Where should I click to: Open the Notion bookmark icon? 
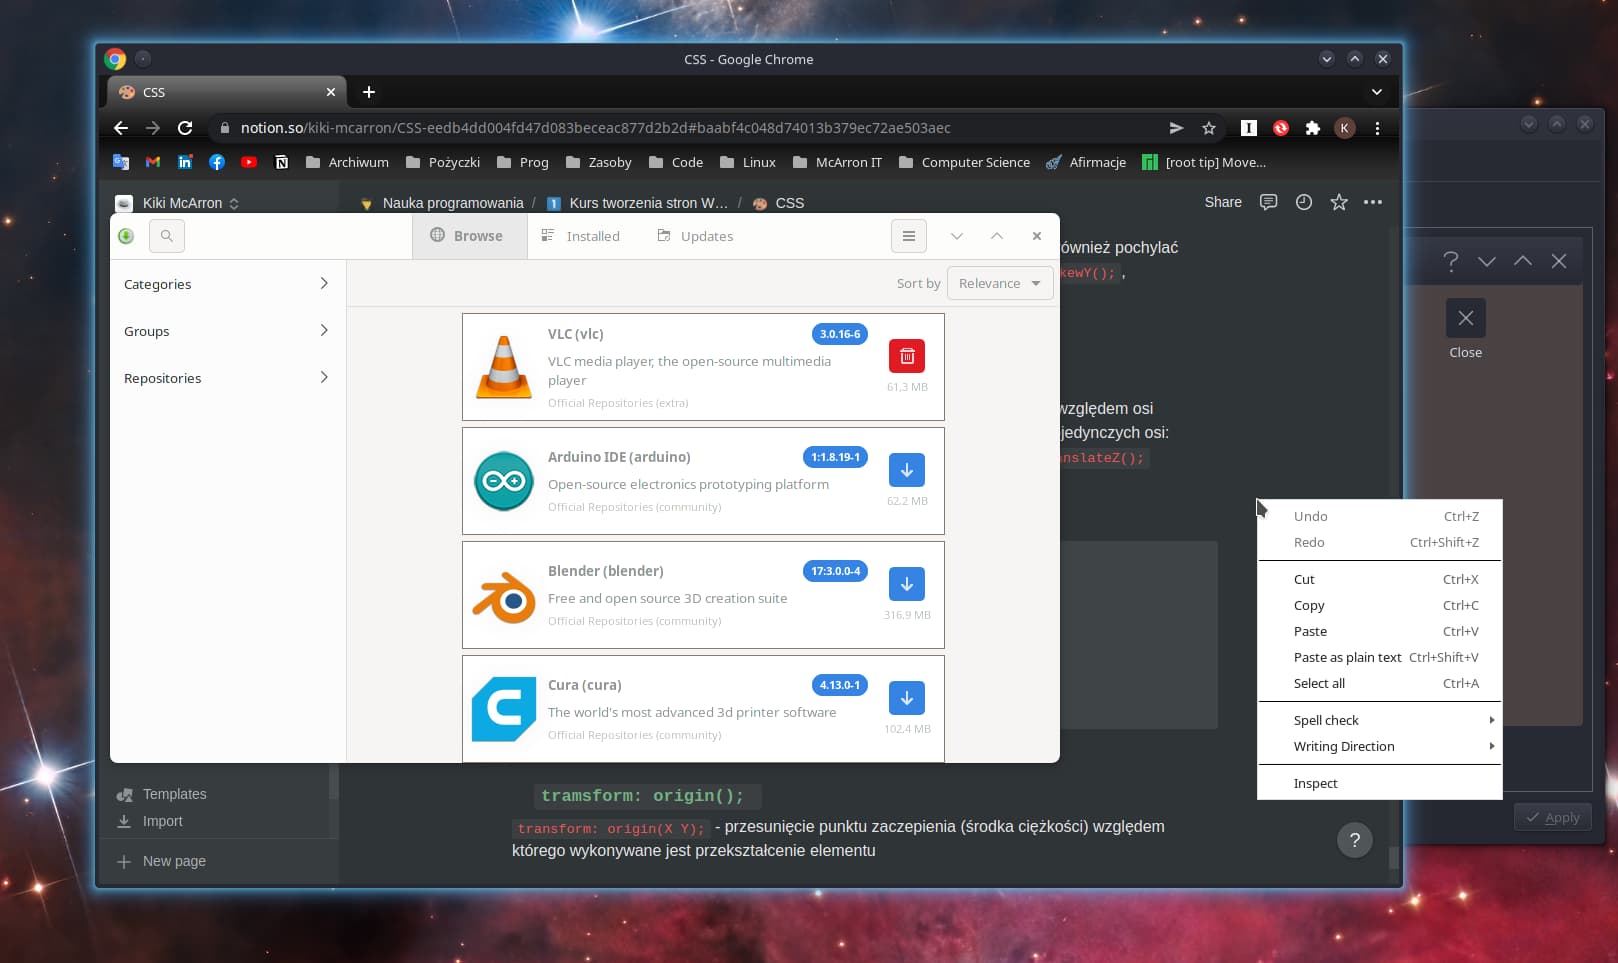[281, 162]
